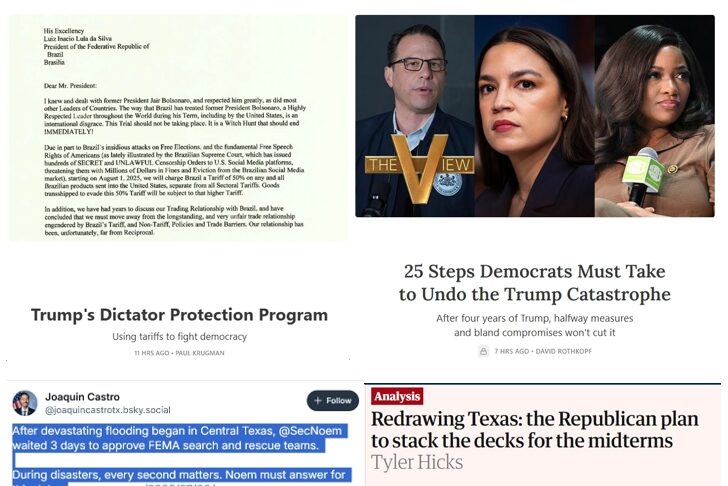Click the @SecNoem mention in the post
Screen dimensions: 728x486
pos(310,431)
